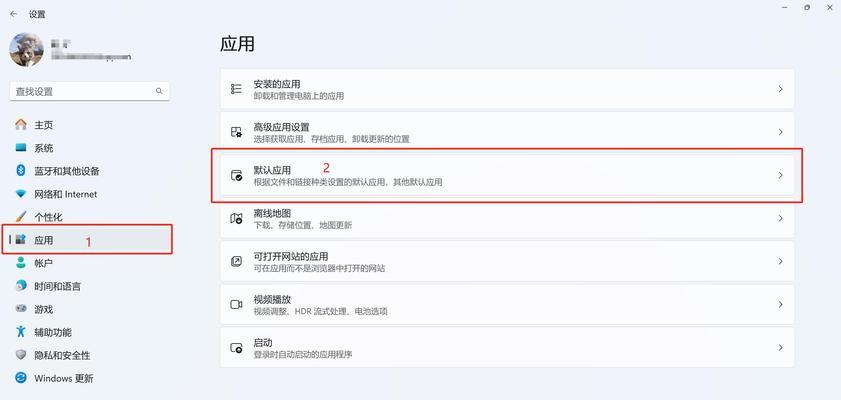Click the 辅助功能 accessibility figure icon
This screenshot has height=400, width=841.
21,332
